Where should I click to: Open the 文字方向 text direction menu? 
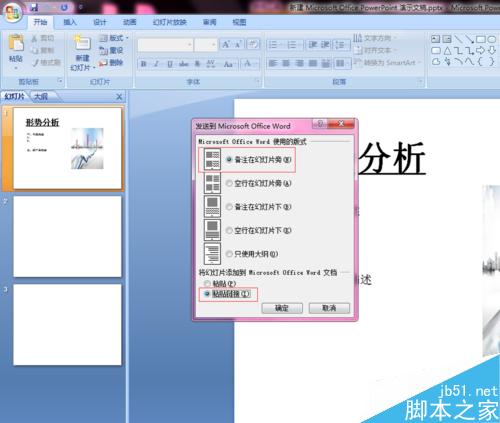375,38
